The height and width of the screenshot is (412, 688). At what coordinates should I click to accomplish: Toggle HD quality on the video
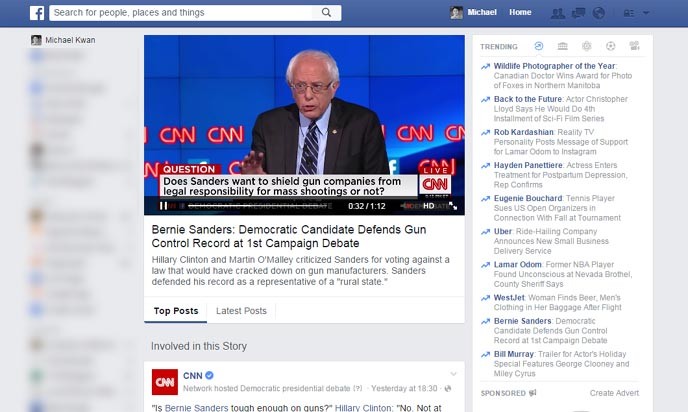tap(429, 206)
